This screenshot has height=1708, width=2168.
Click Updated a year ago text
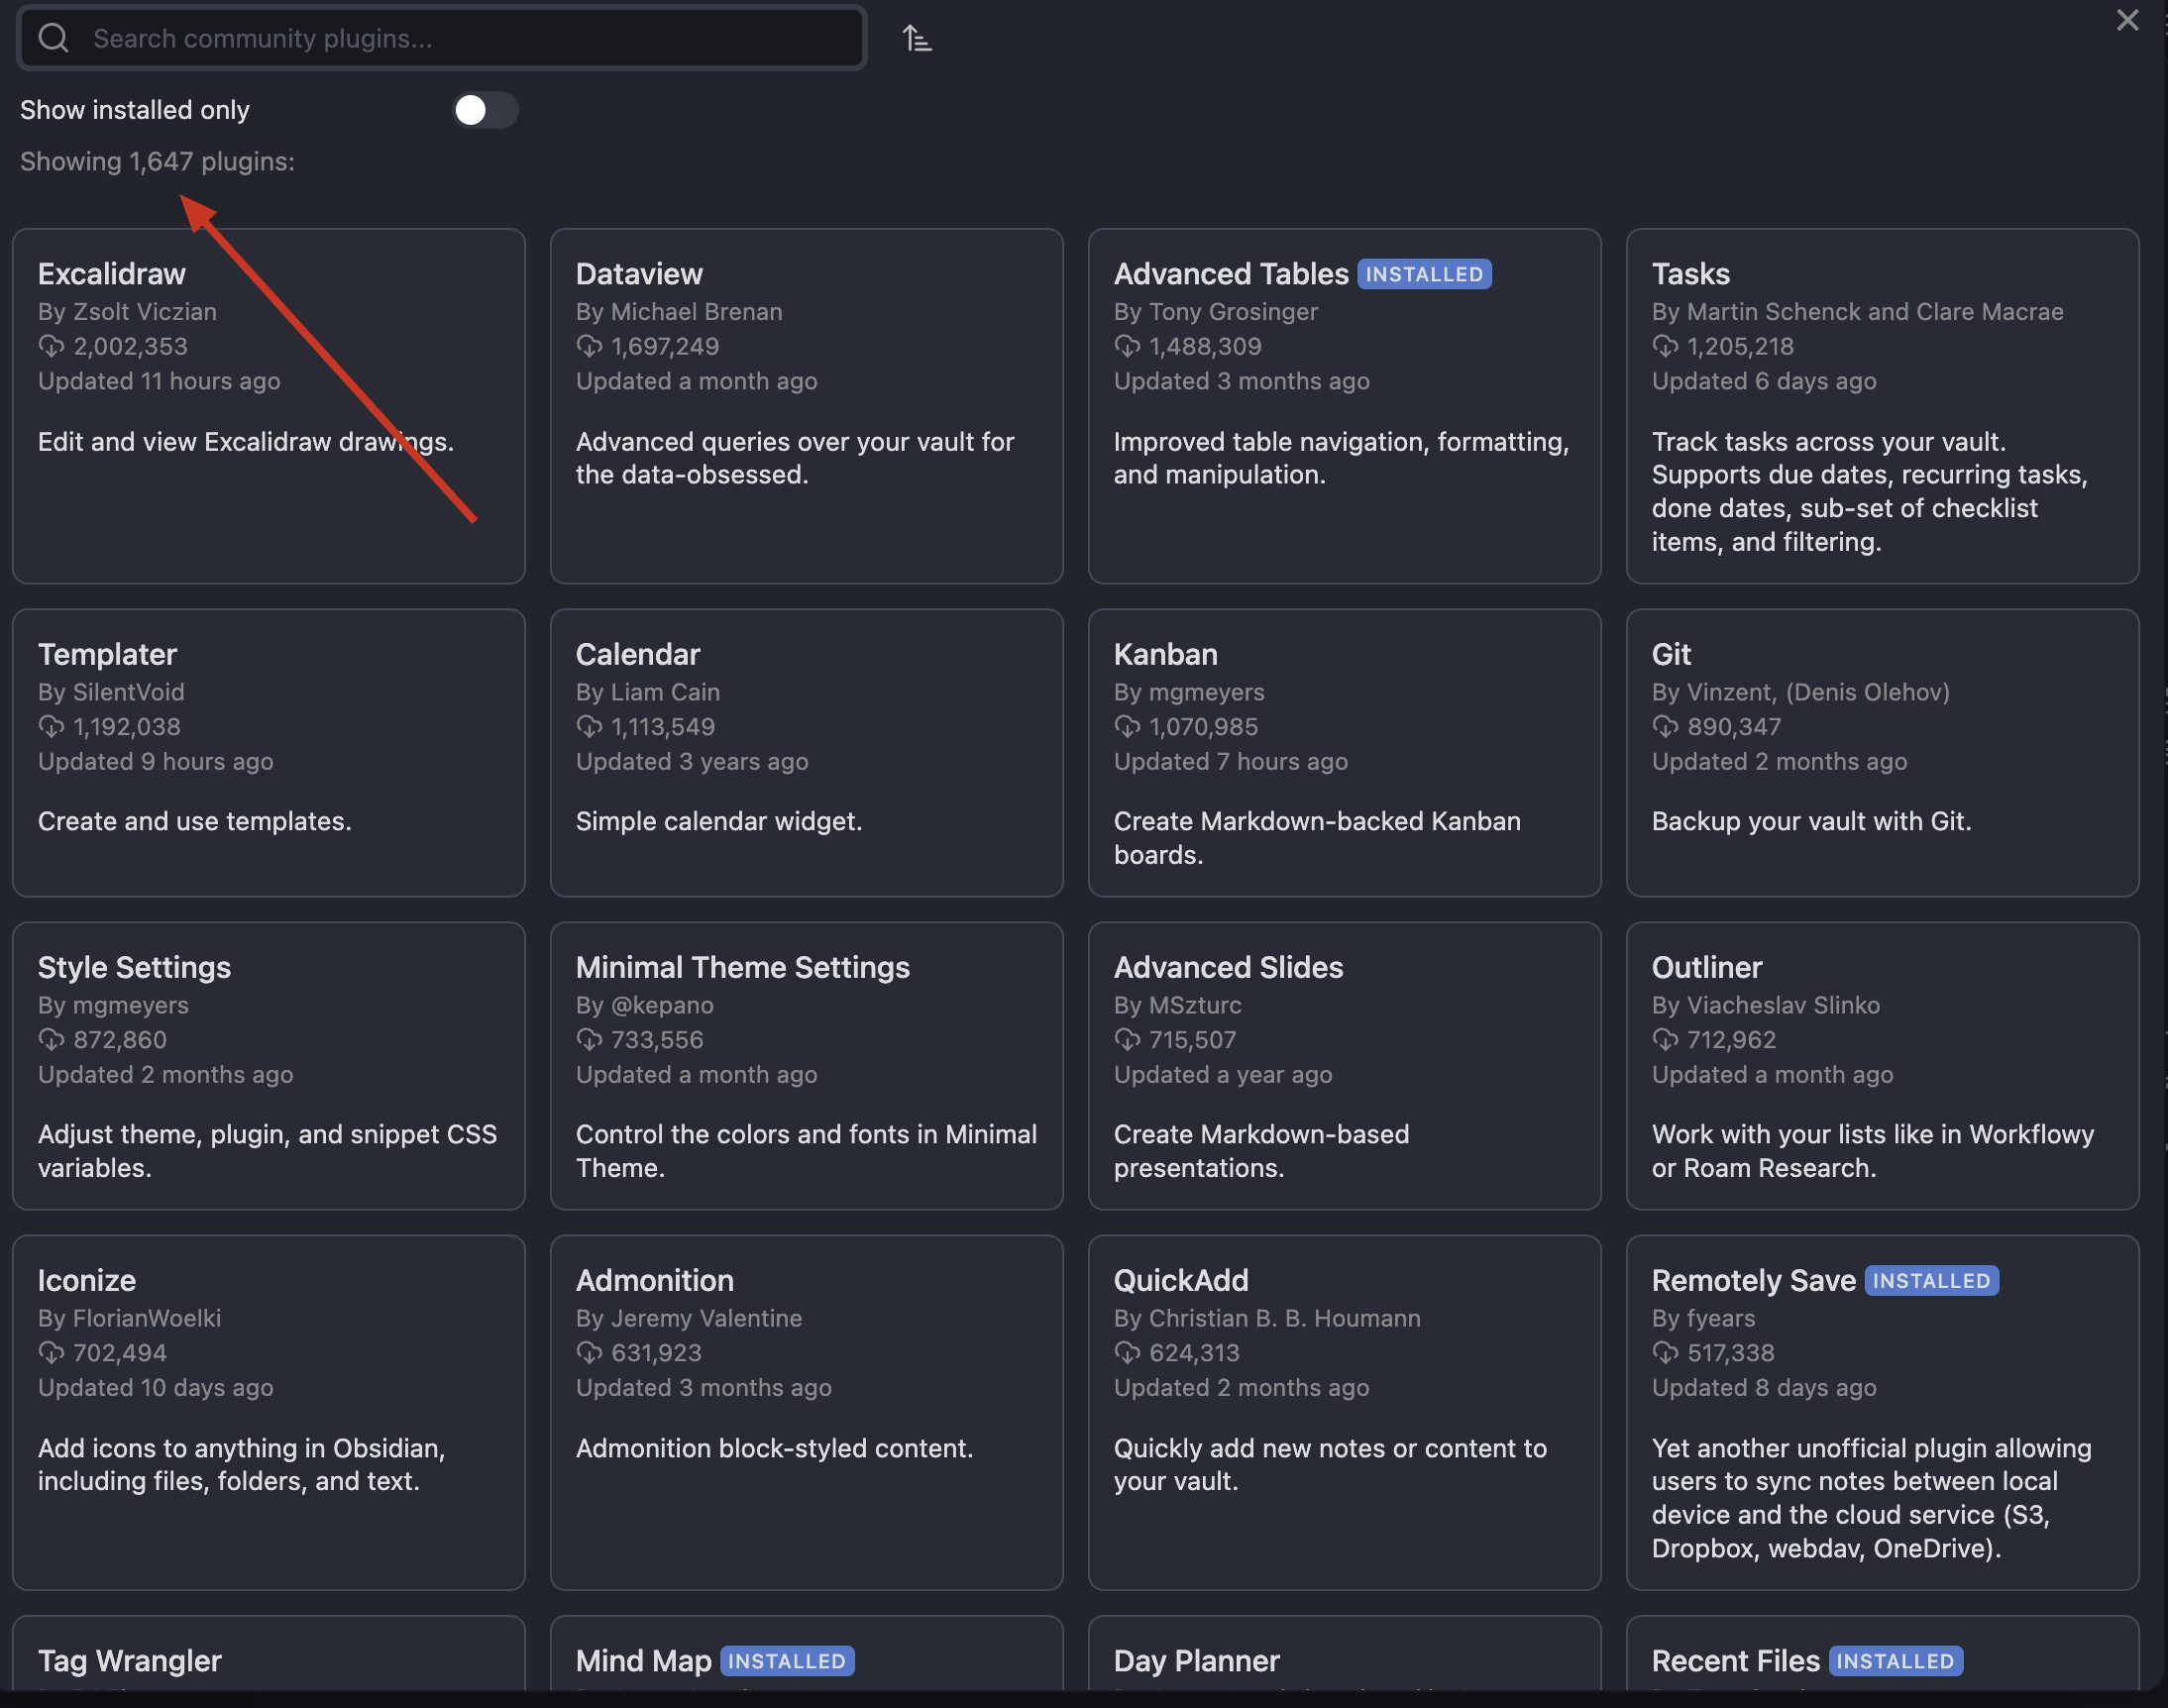tap(1223, 1074)
